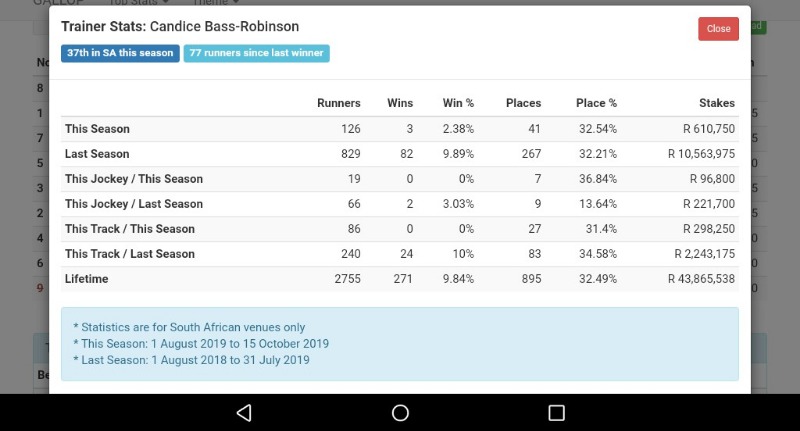The image size is (800, 431).
Task: Select the Win % column header
Action: pos(458,103)
